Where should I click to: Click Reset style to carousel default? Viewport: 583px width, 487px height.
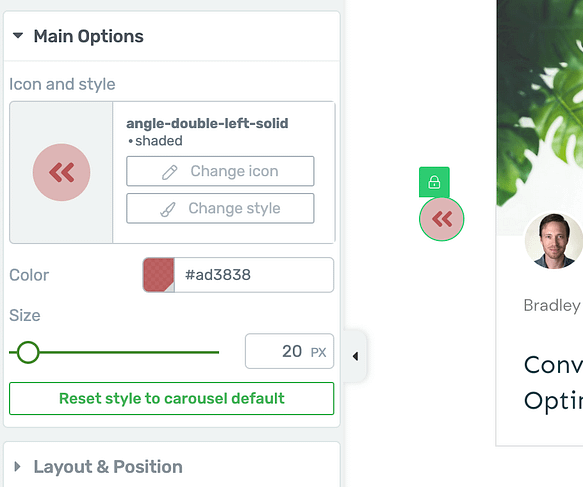point(171,399)
